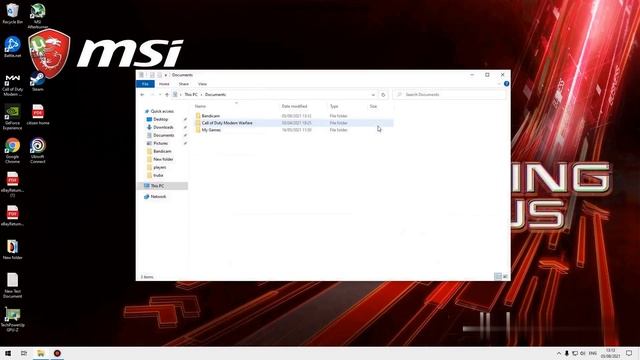Sort by the Size column header
This screenshot has width=640, height=360.
373,106
